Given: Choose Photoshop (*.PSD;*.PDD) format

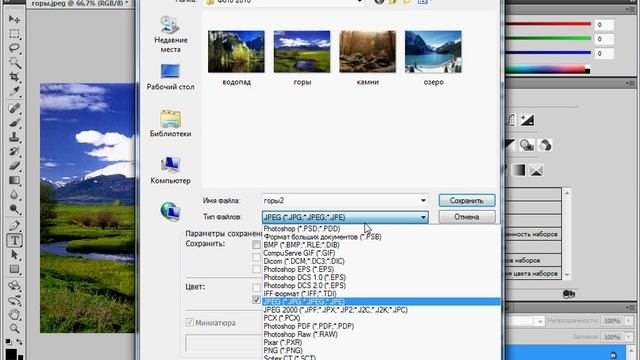Looking at the screenshot, I should (x=381, y=229).
